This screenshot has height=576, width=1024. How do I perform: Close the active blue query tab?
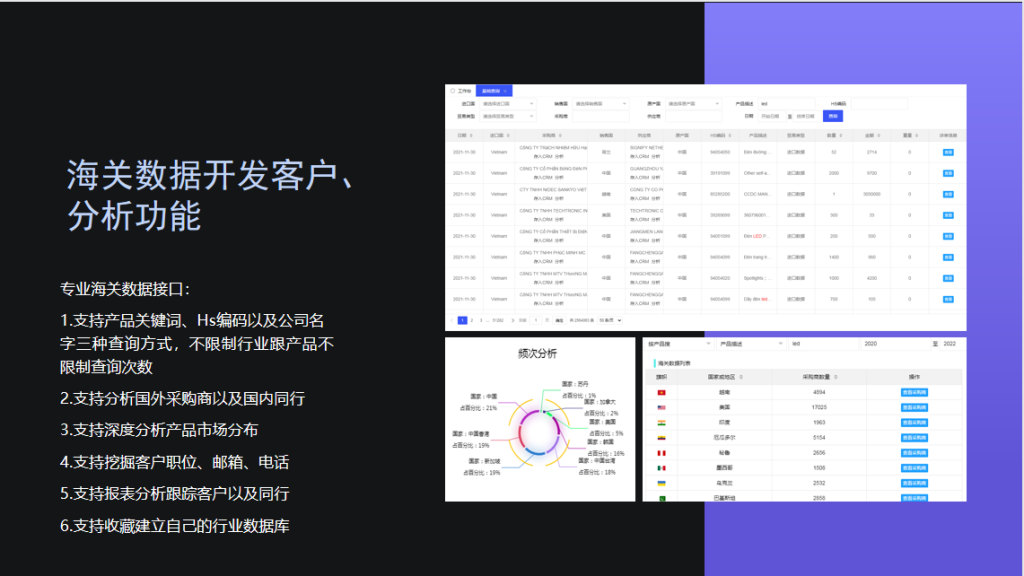click(505, 90)
